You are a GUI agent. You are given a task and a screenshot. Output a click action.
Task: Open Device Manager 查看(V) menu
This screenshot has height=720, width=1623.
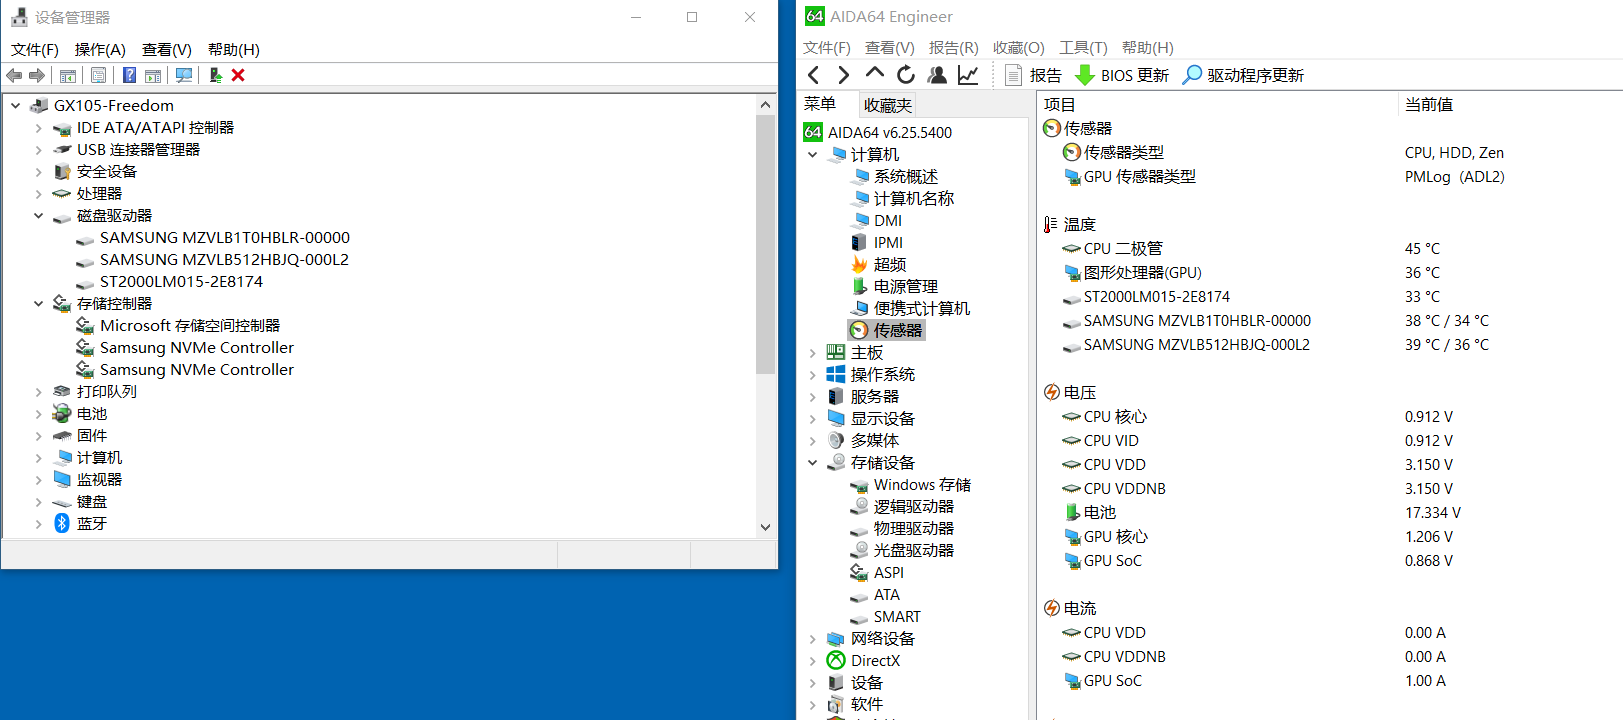(x=167, y=49)
